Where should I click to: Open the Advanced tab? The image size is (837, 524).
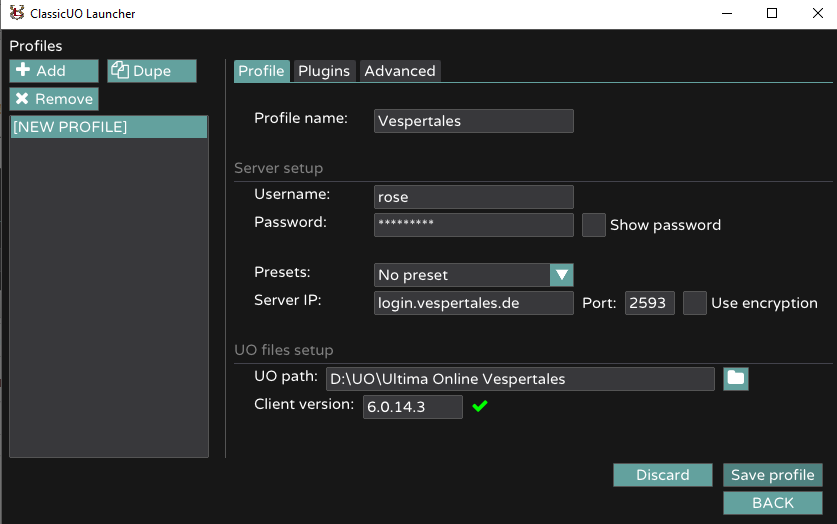pyautogui.click(x=400, y=71)
